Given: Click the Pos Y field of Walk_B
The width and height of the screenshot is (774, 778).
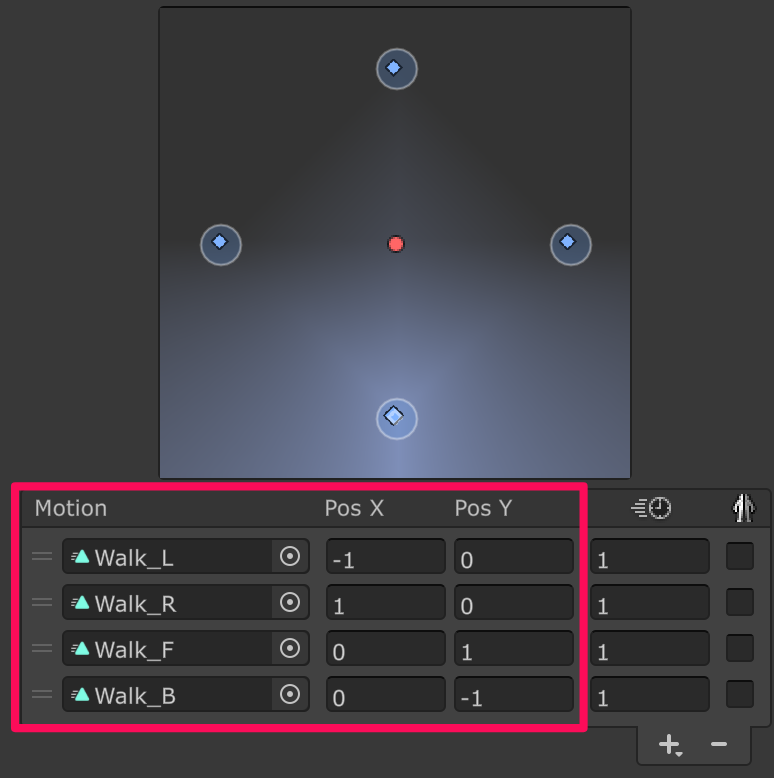Looking at the screenshot, I should (x=513, y=696).
